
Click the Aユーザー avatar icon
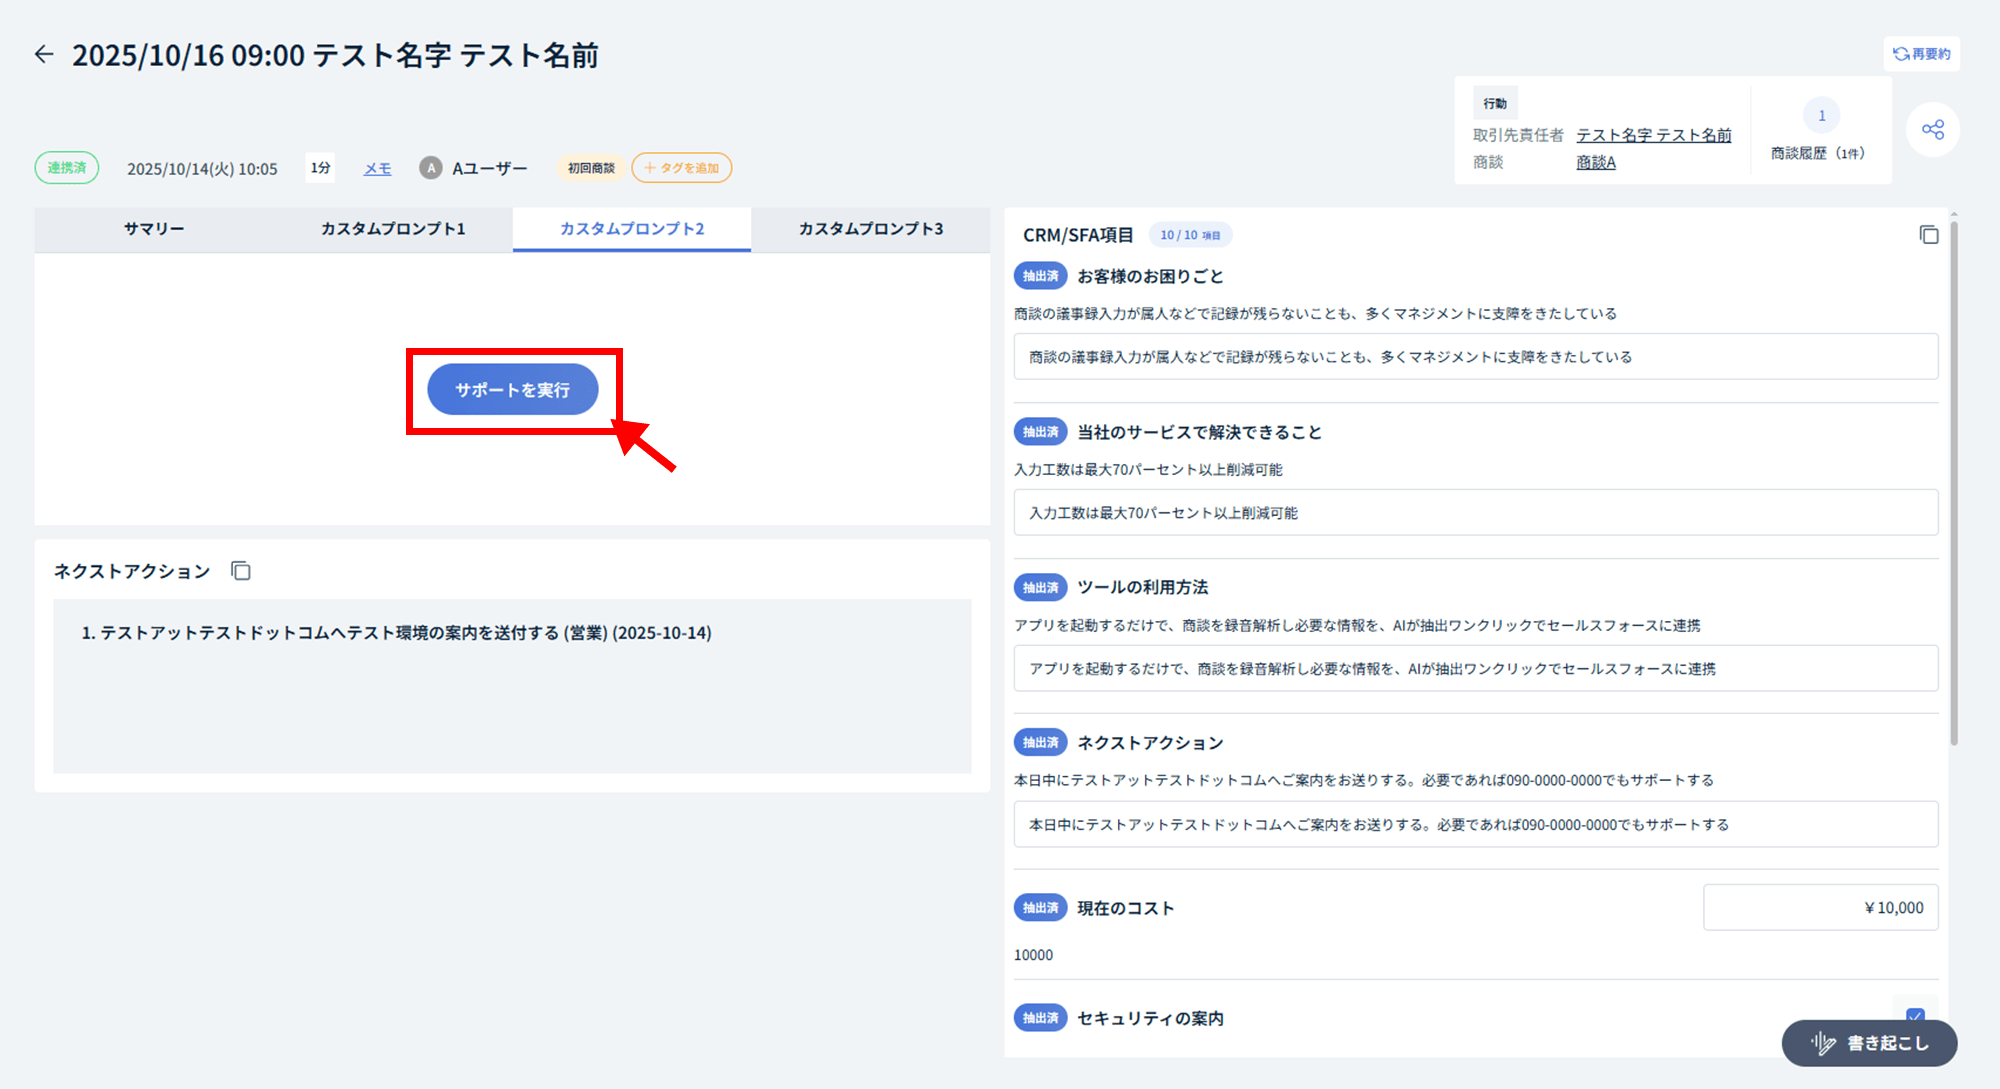click(x=430, y=168)
